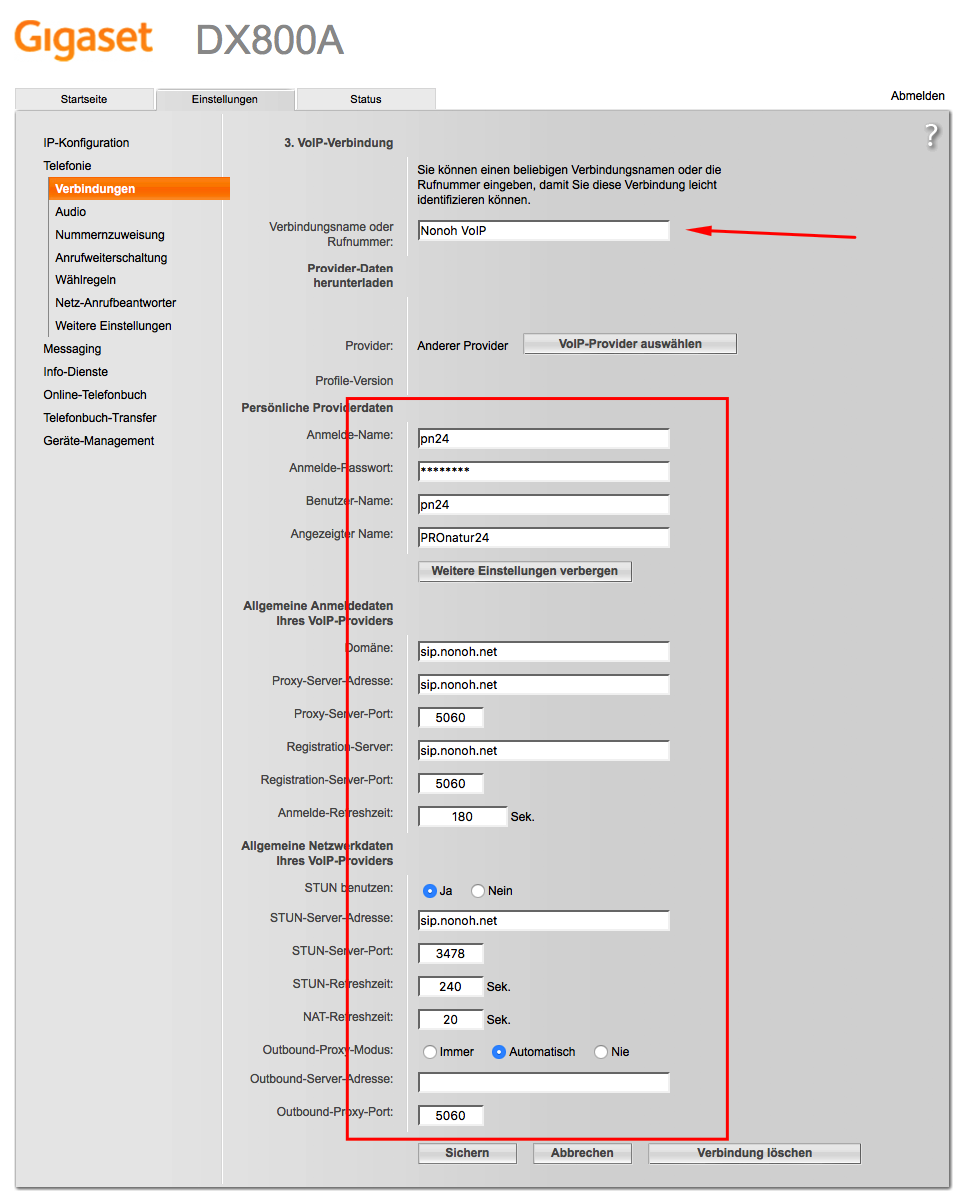This screenshot has height=1198, width=965.
Task: Go to Wählregeln in the sidebar
Action: (86, 280)
